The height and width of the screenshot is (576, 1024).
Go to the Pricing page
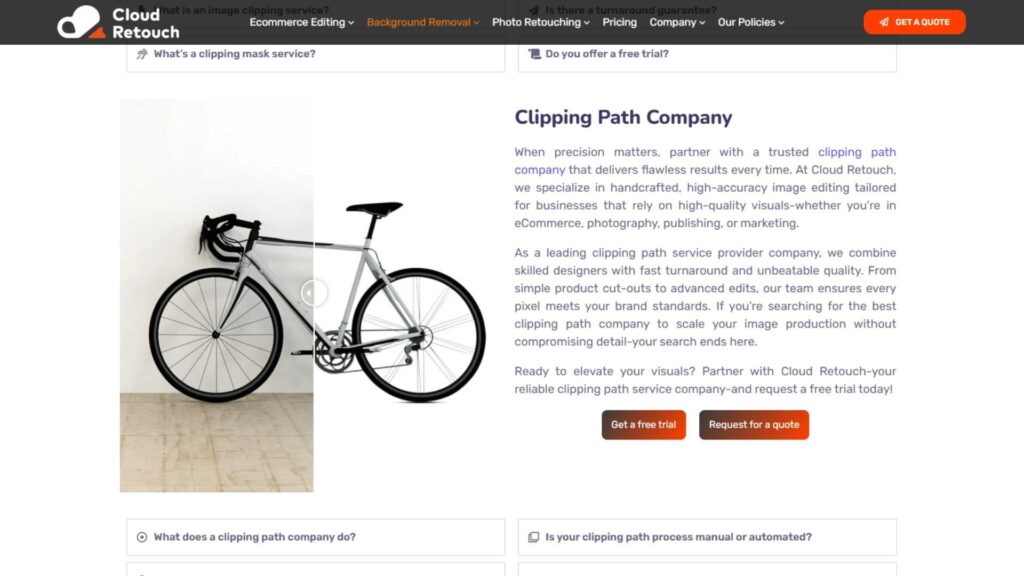pos(619,22)
